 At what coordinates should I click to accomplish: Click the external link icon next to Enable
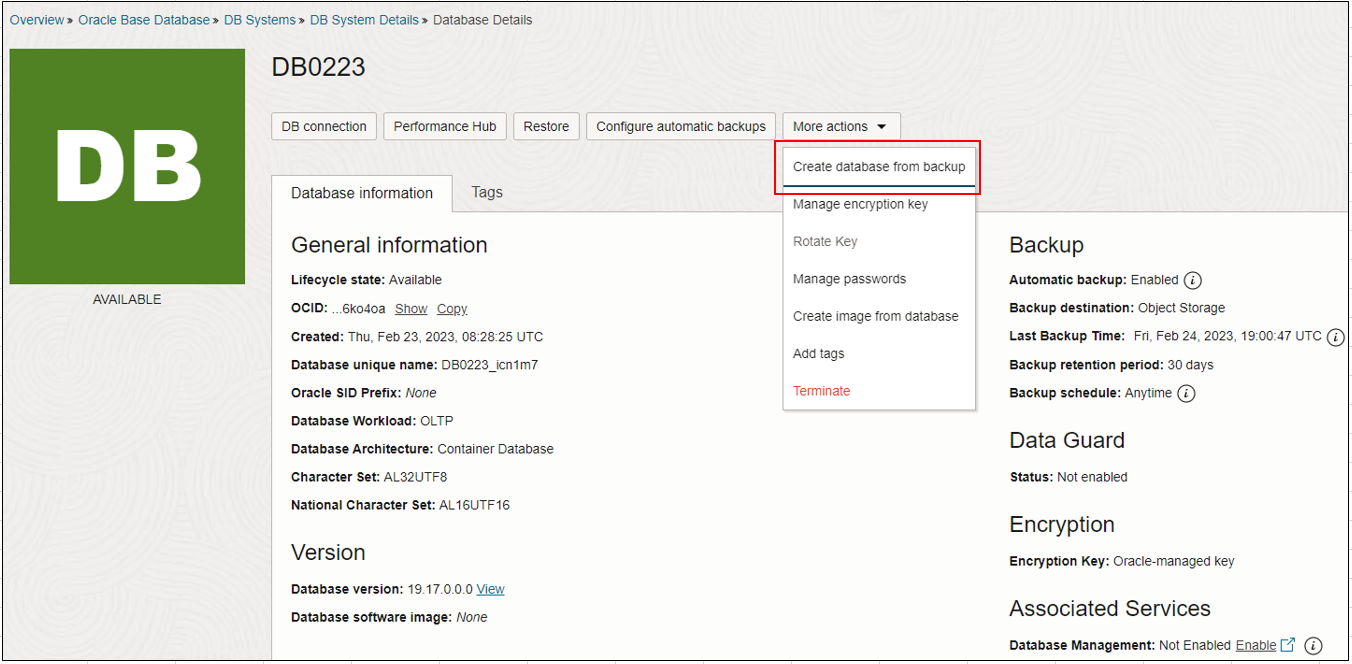(1288, 645)
